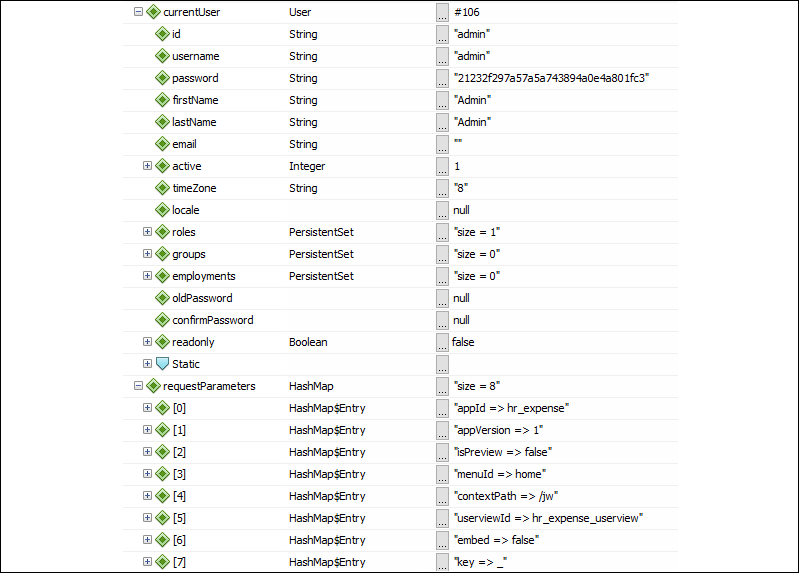Select the confirmPassword variable row
The width and height of the screenshot is (799, 573).
pos(400,320)
